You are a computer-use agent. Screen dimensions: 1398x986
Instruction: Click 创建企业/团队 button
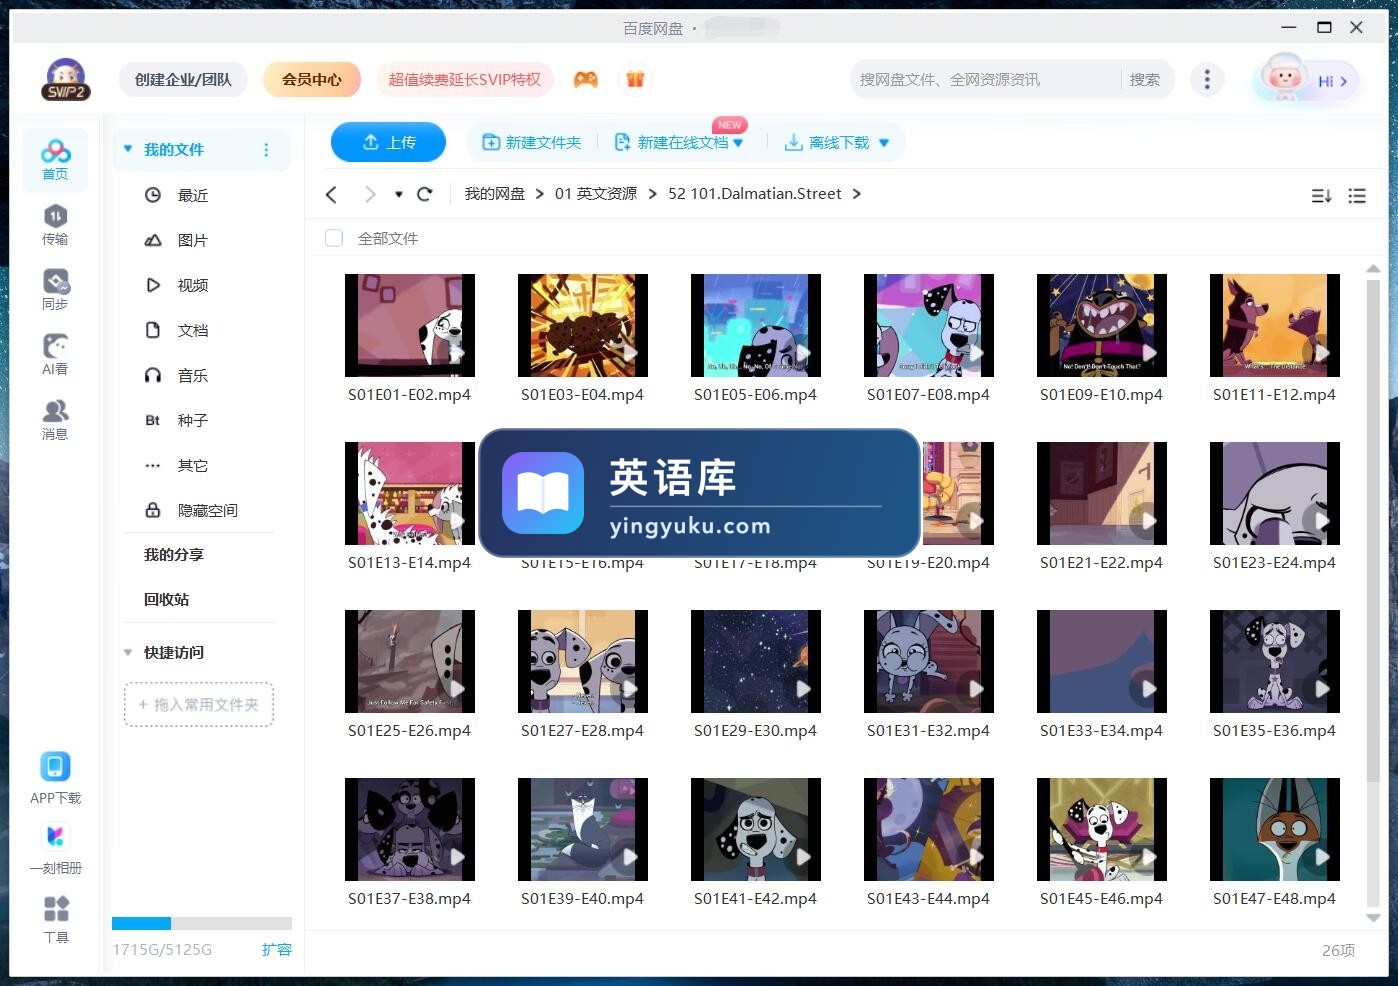(183, 79)
